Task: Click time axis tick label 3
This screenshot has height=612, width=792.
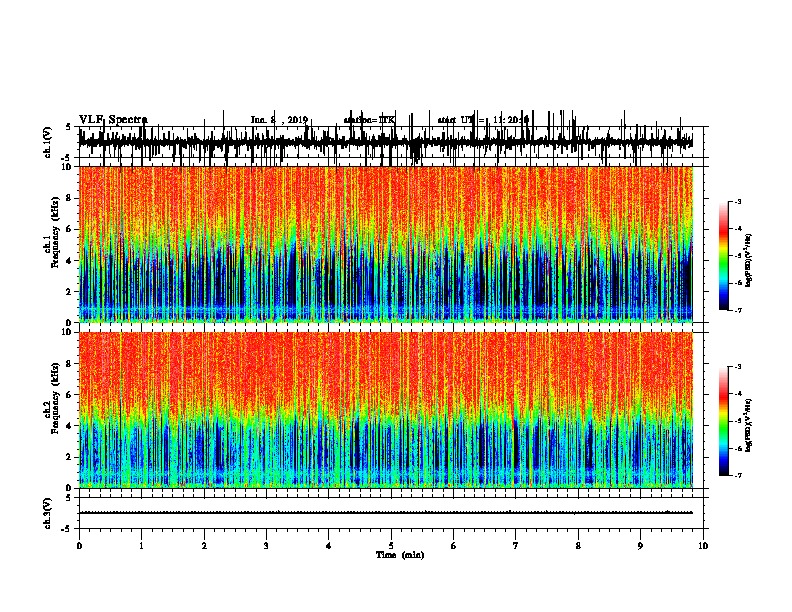Action: pyautogui.click(x=266, y=546)
